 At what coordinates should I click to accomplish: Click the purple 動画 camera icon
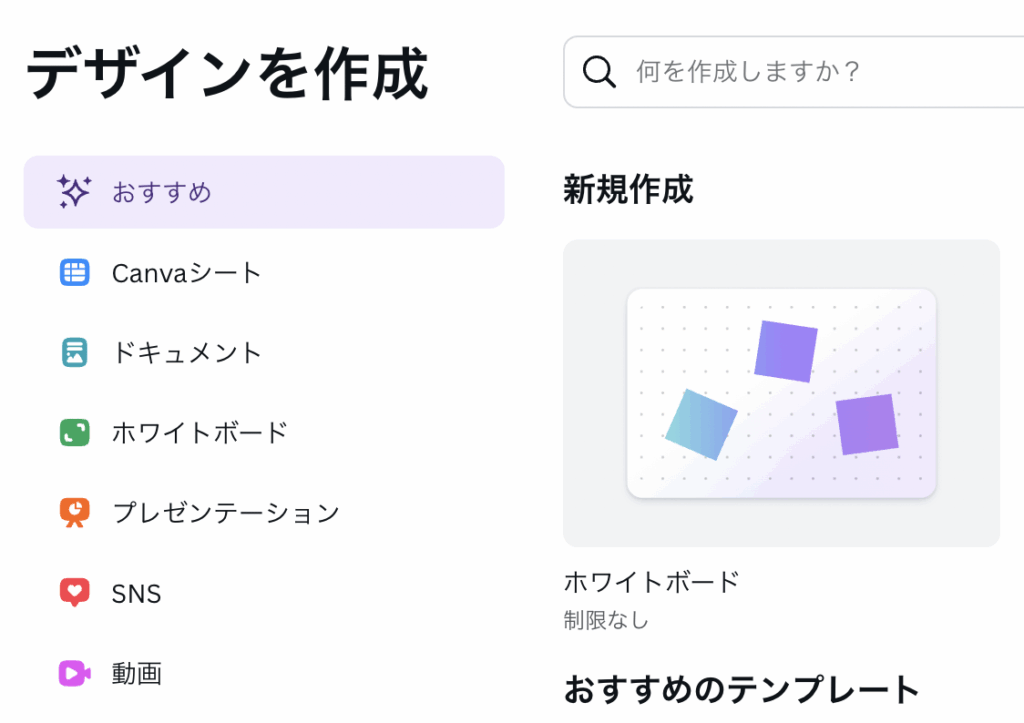[74, 673]
